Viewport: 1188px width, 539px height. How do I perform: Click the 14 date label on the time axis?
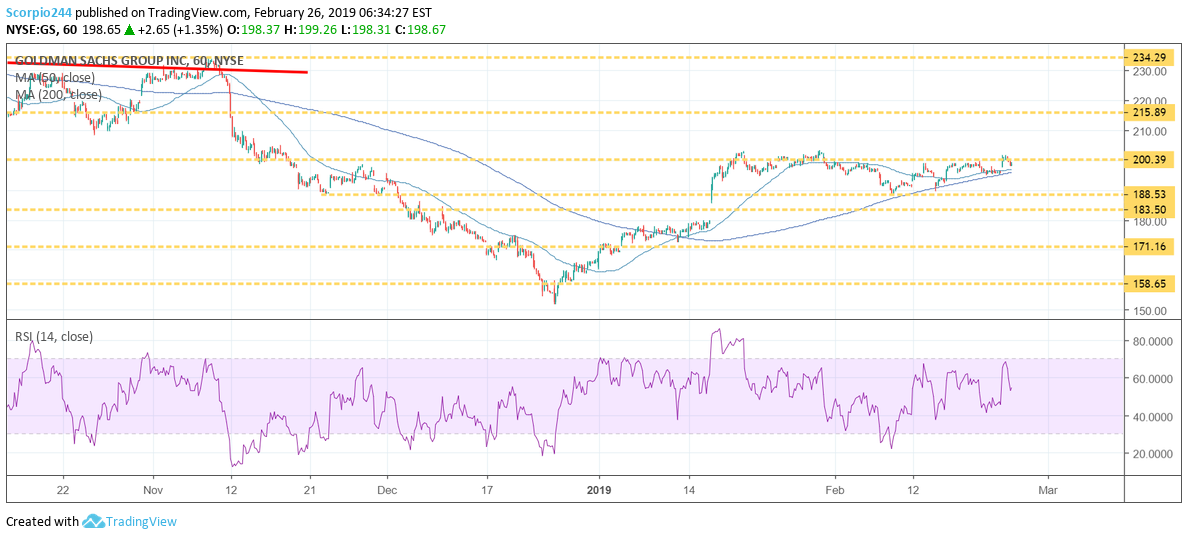pyautogui.click(x=689, y=489)
